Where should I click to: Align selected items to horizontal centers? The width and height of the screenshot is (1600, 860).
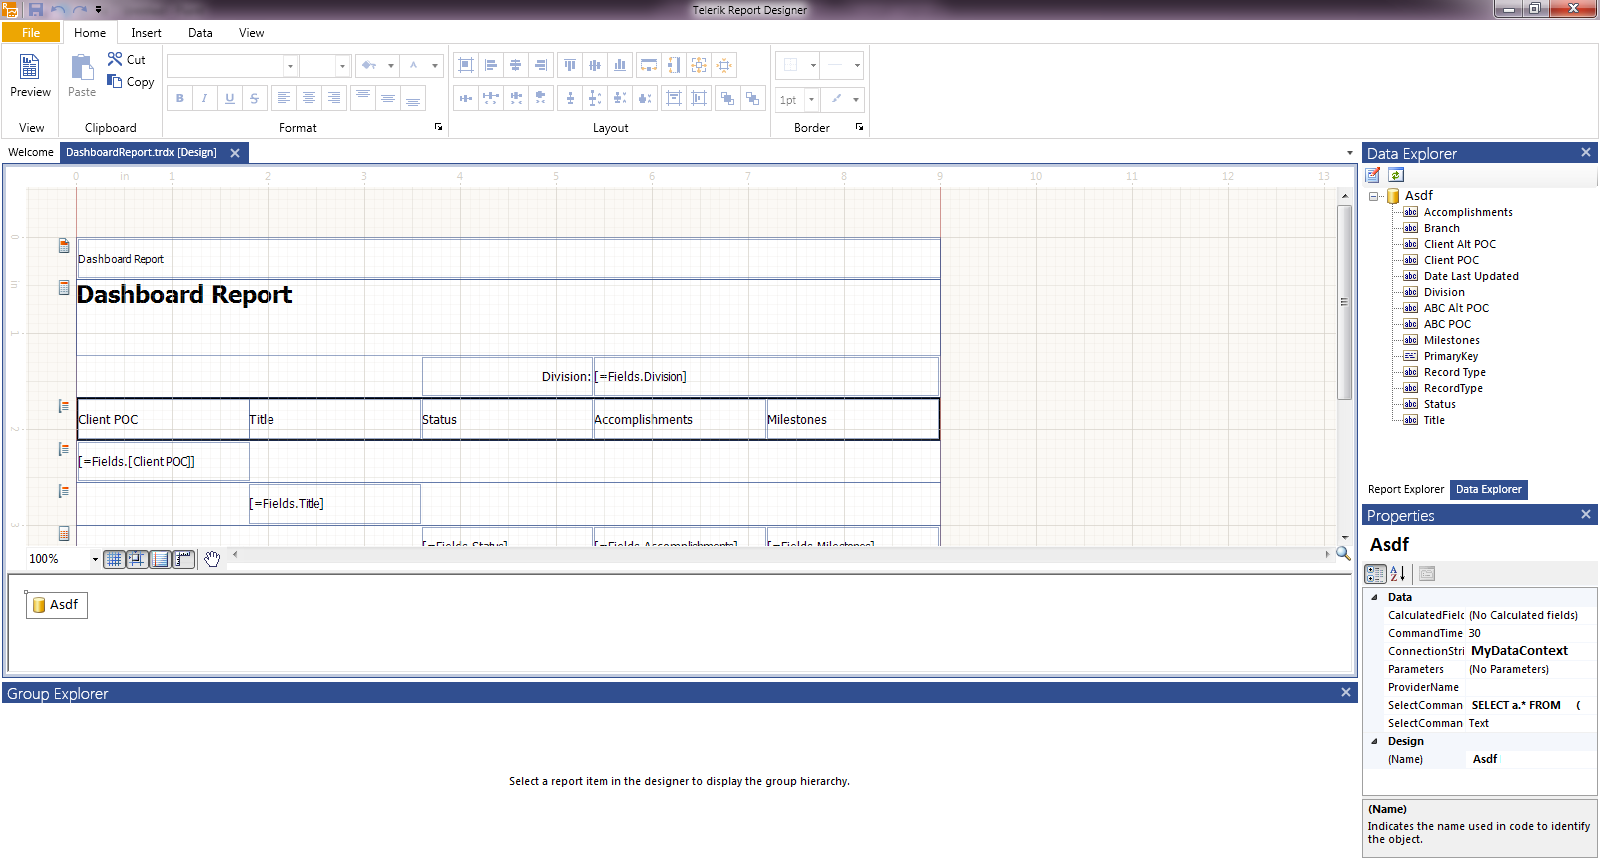pyautogui.click(x=516, y=65)
